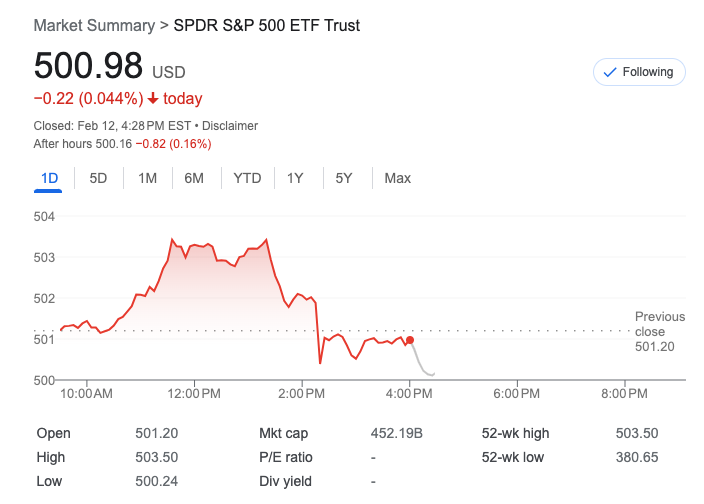Select the Max range tab

[397, 178]
